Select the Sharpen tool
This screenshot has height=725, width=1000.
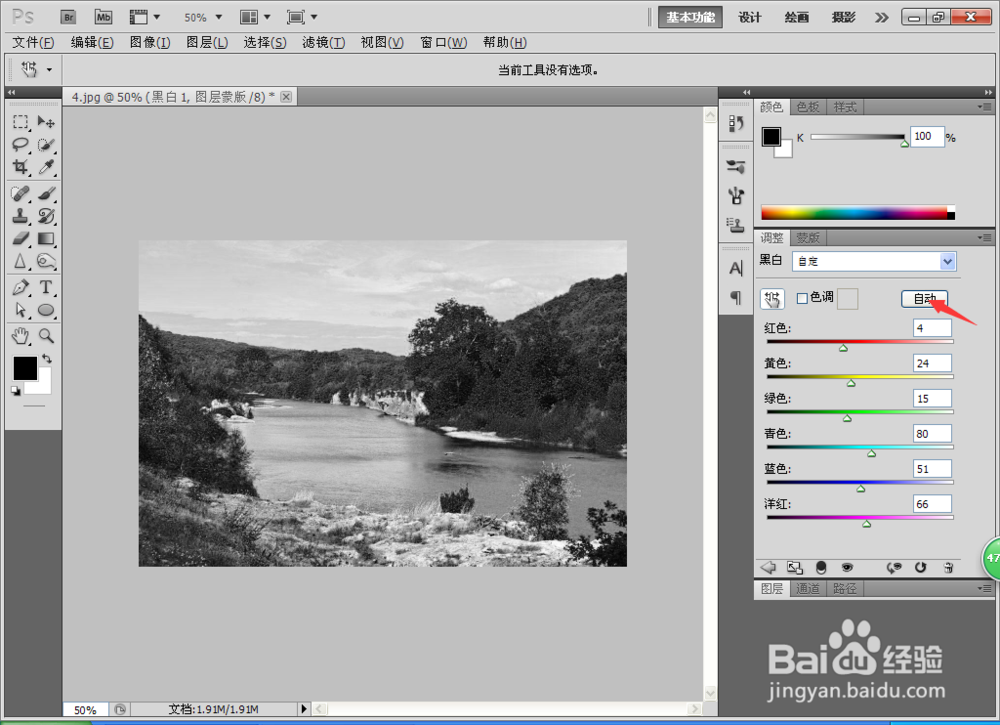pos(20,261)
